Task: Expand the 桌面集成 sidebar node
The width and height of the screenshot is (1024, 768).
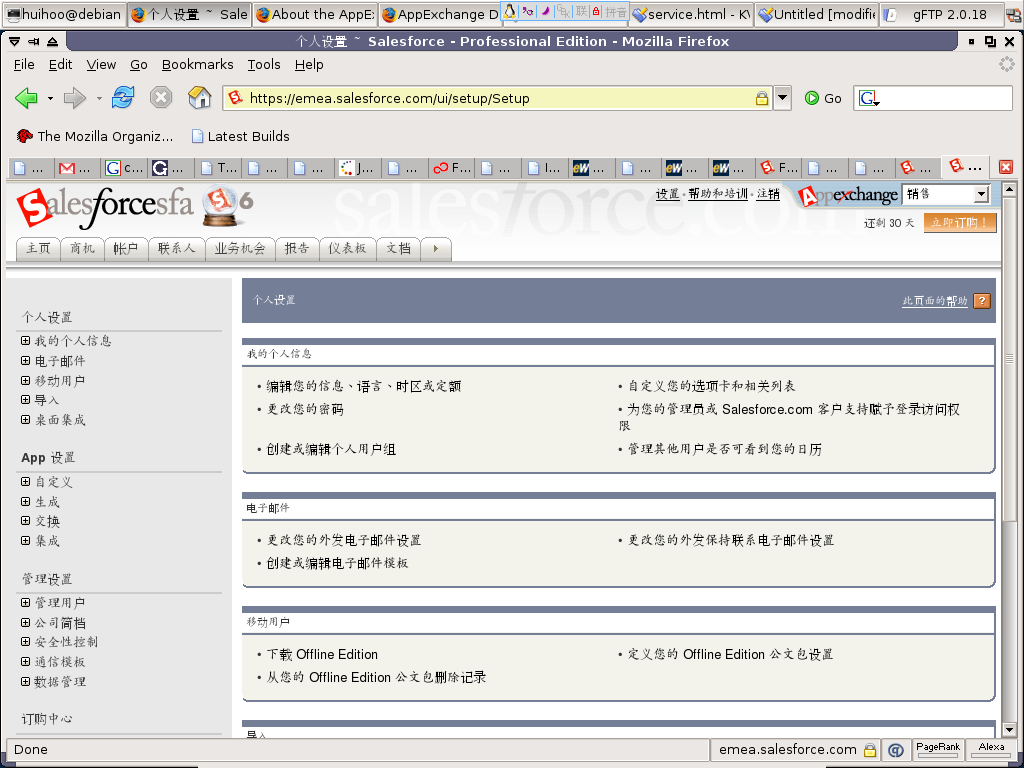Action: 25,419
